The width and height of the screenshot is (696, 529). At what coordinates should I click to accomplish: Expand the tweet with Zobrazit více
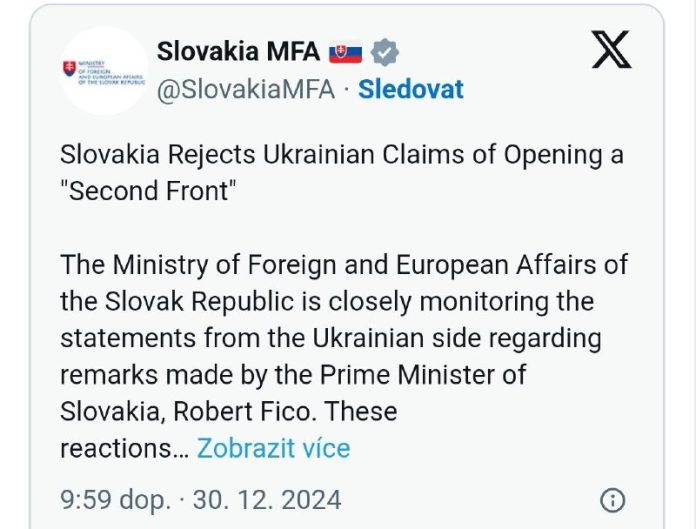[273, 447]
